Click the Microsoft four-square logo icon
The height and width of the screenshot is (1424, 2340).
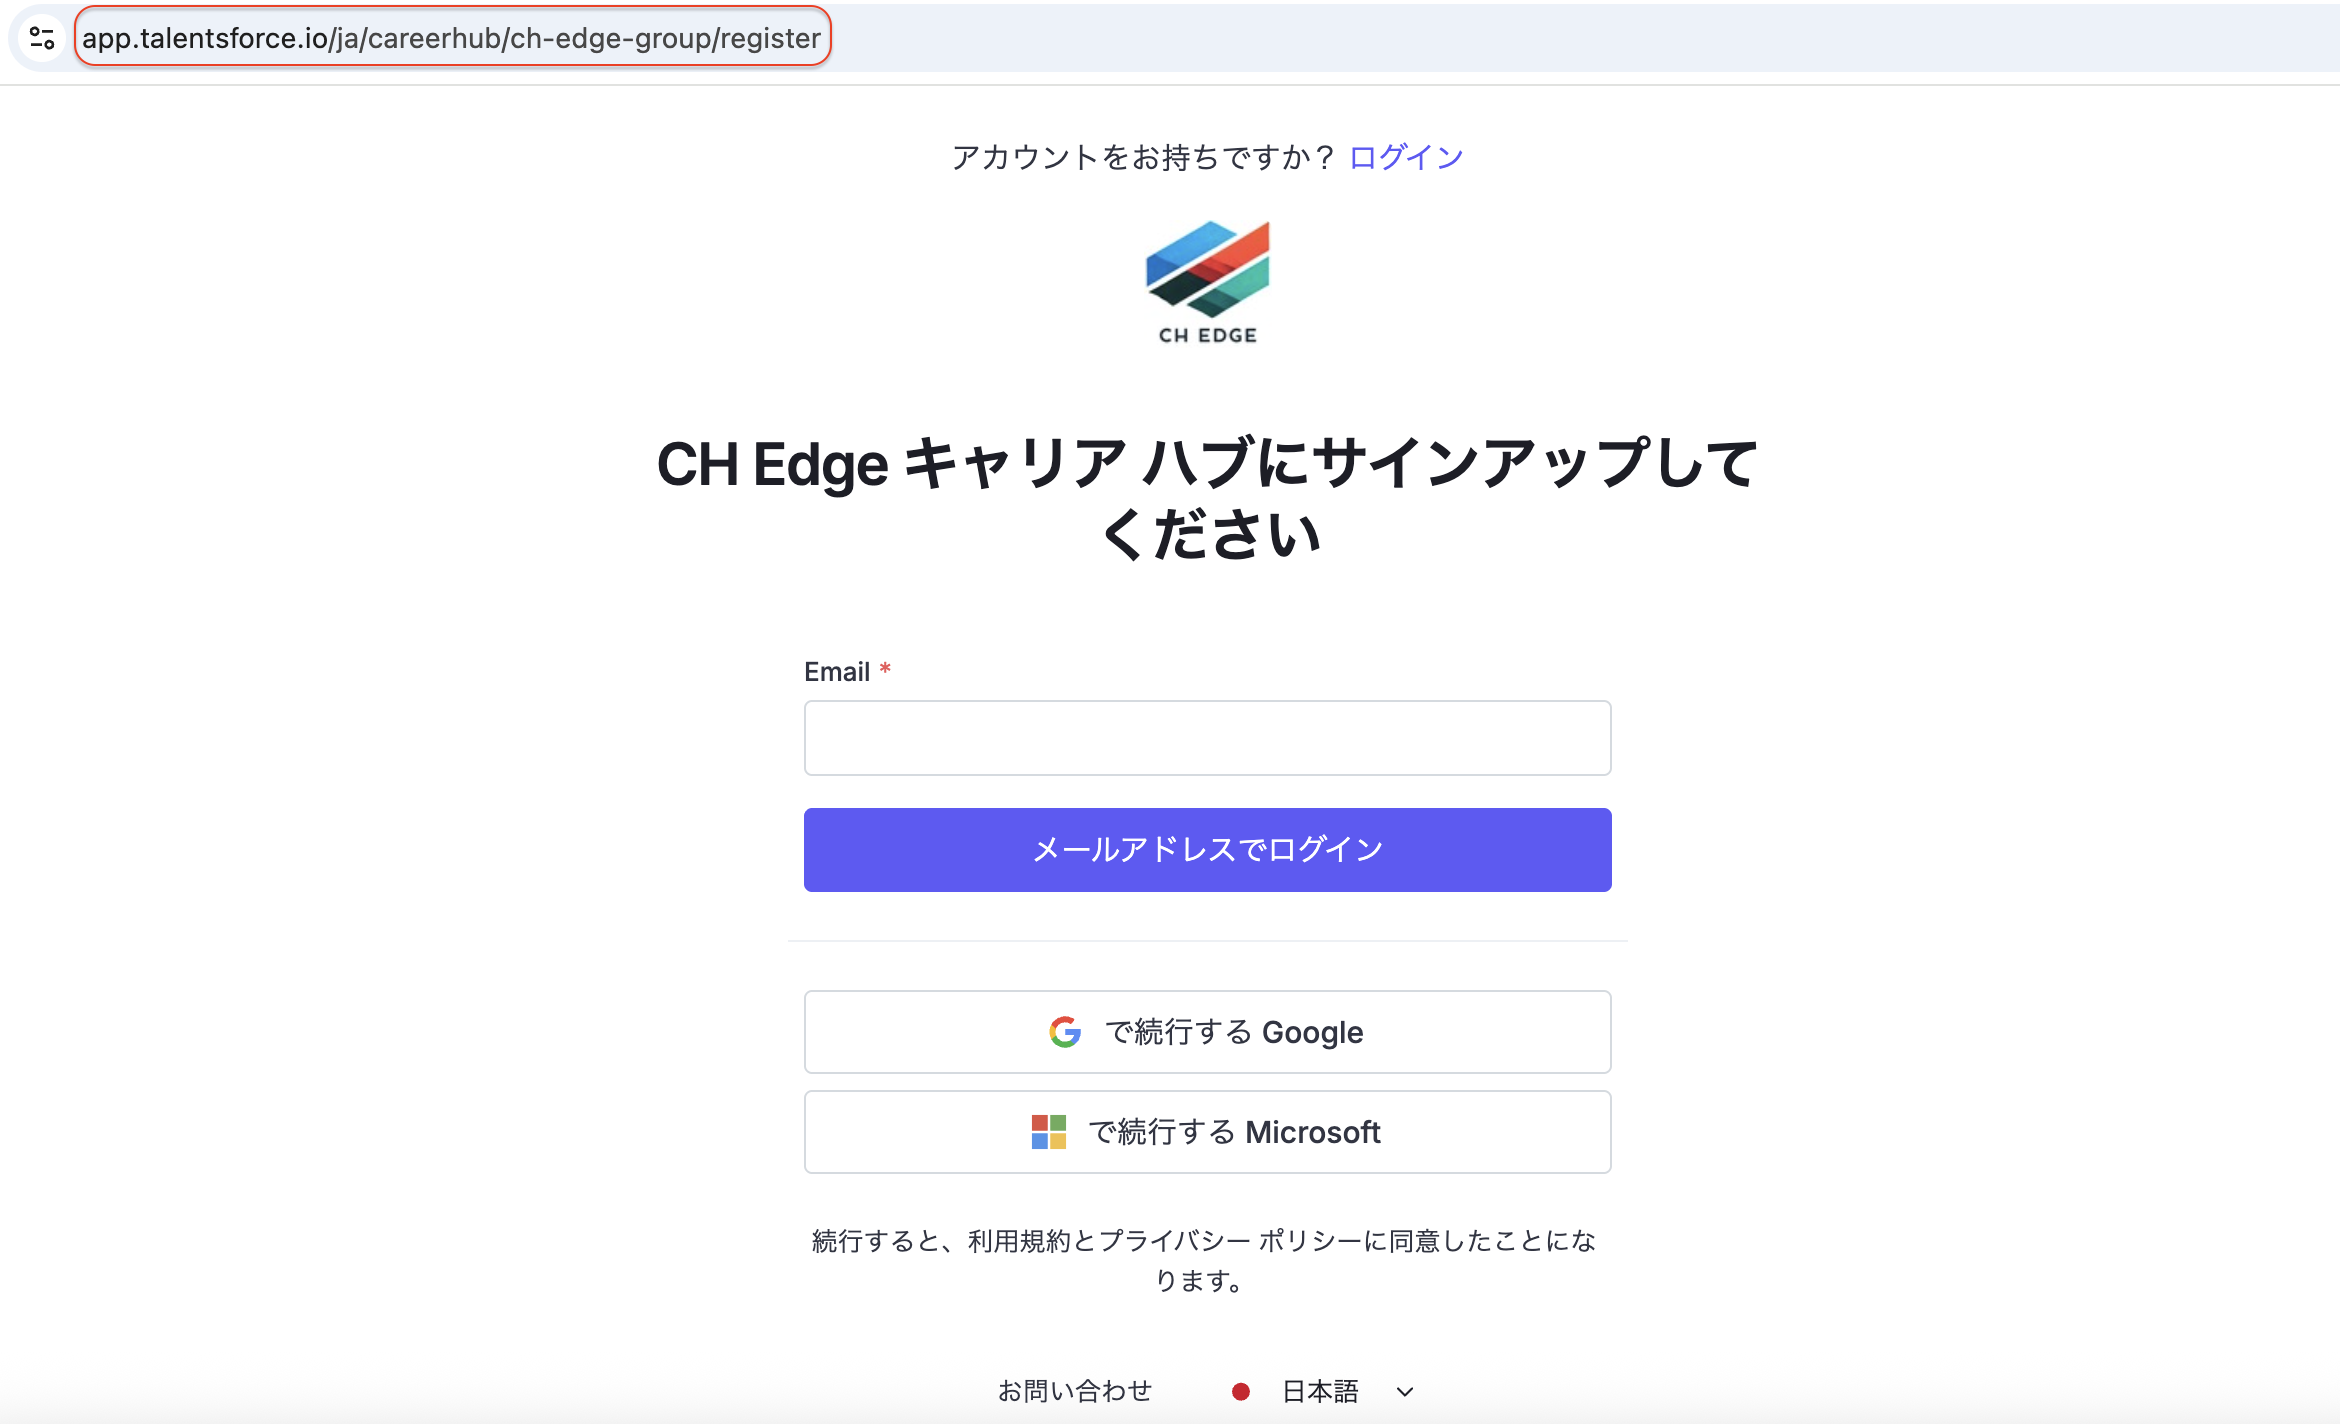[1048, 1132]
